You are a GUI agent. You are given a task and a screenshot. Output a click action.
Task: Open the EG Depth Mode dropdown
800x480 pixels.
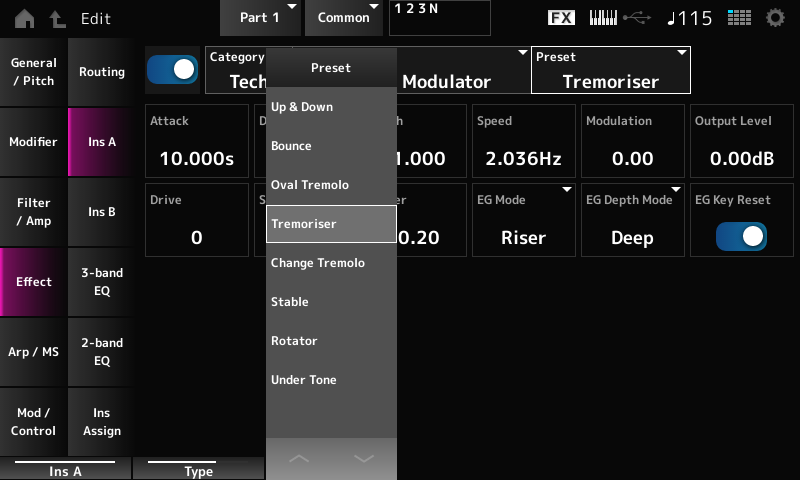[x=632, y=220]
